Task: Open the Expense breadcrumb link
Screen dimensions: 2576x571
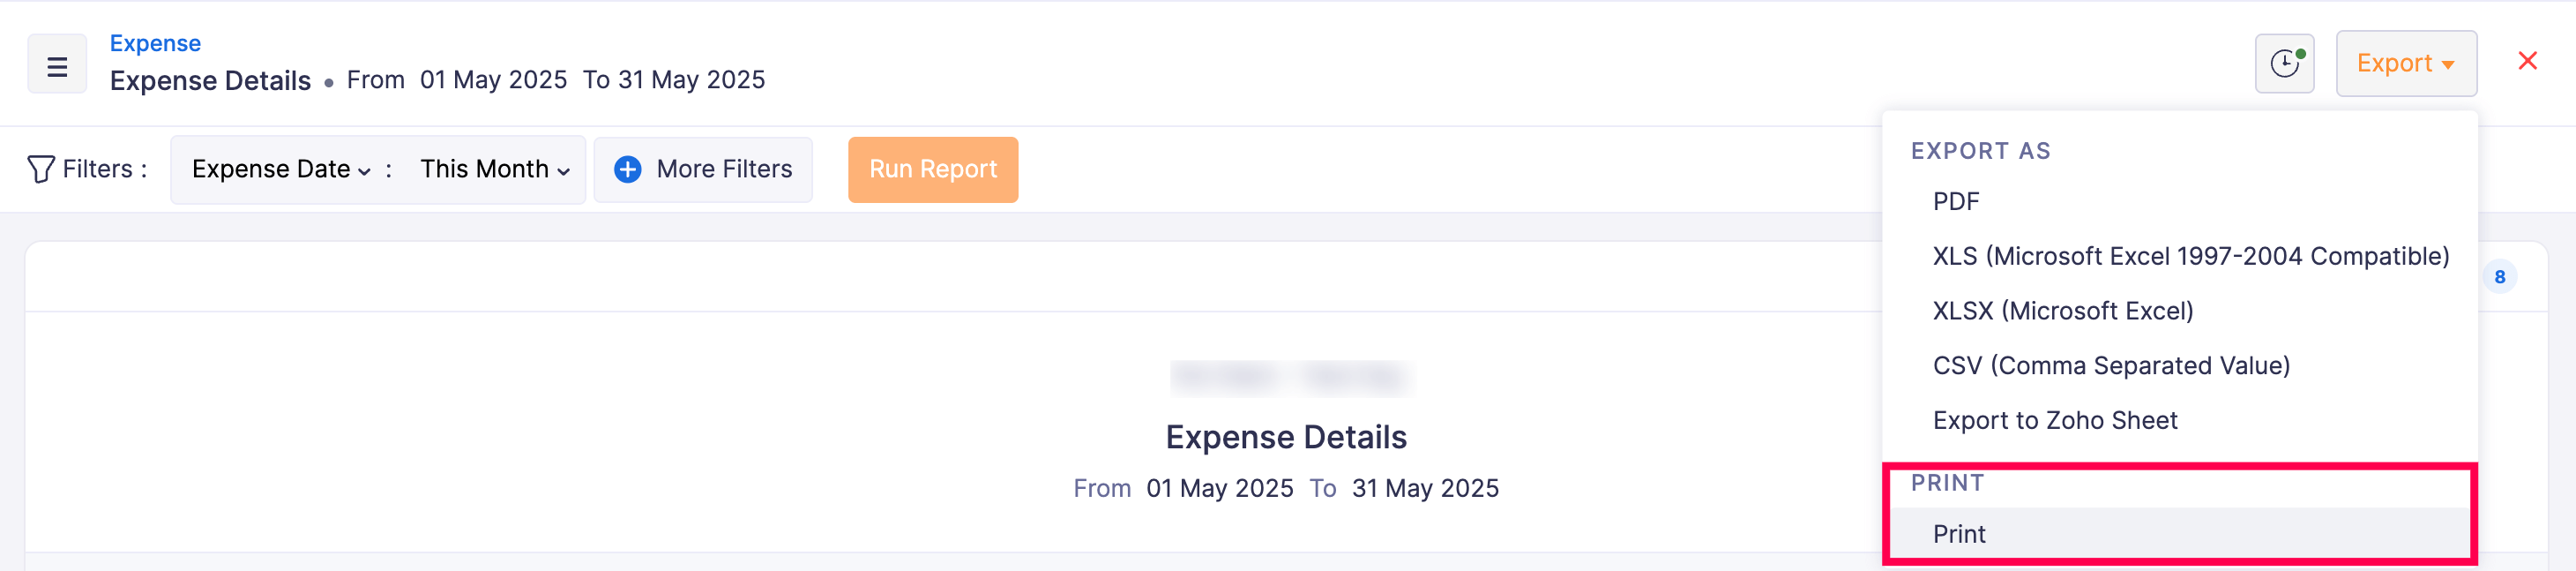Action: (x=155, y=43)
